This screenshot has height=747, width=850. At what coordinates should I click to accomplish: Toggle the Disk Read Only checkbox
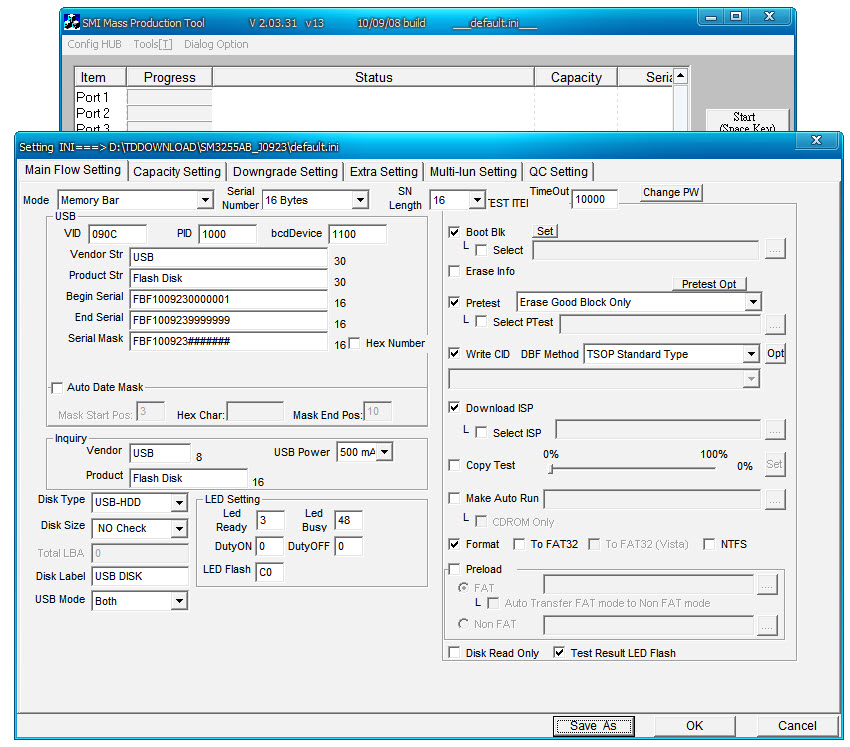click(x=455, y=653)
